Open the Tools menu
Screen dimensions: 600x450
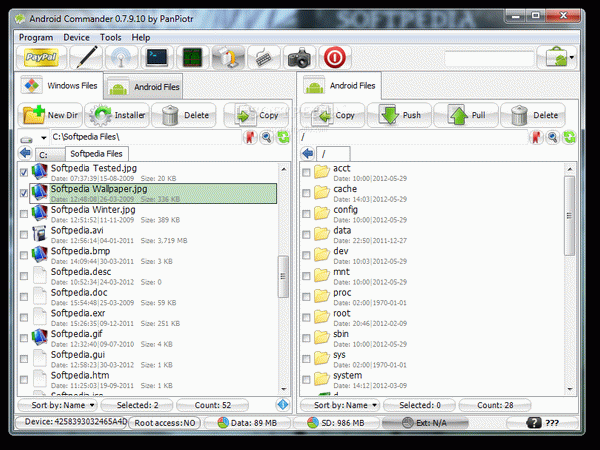point(111,38)
